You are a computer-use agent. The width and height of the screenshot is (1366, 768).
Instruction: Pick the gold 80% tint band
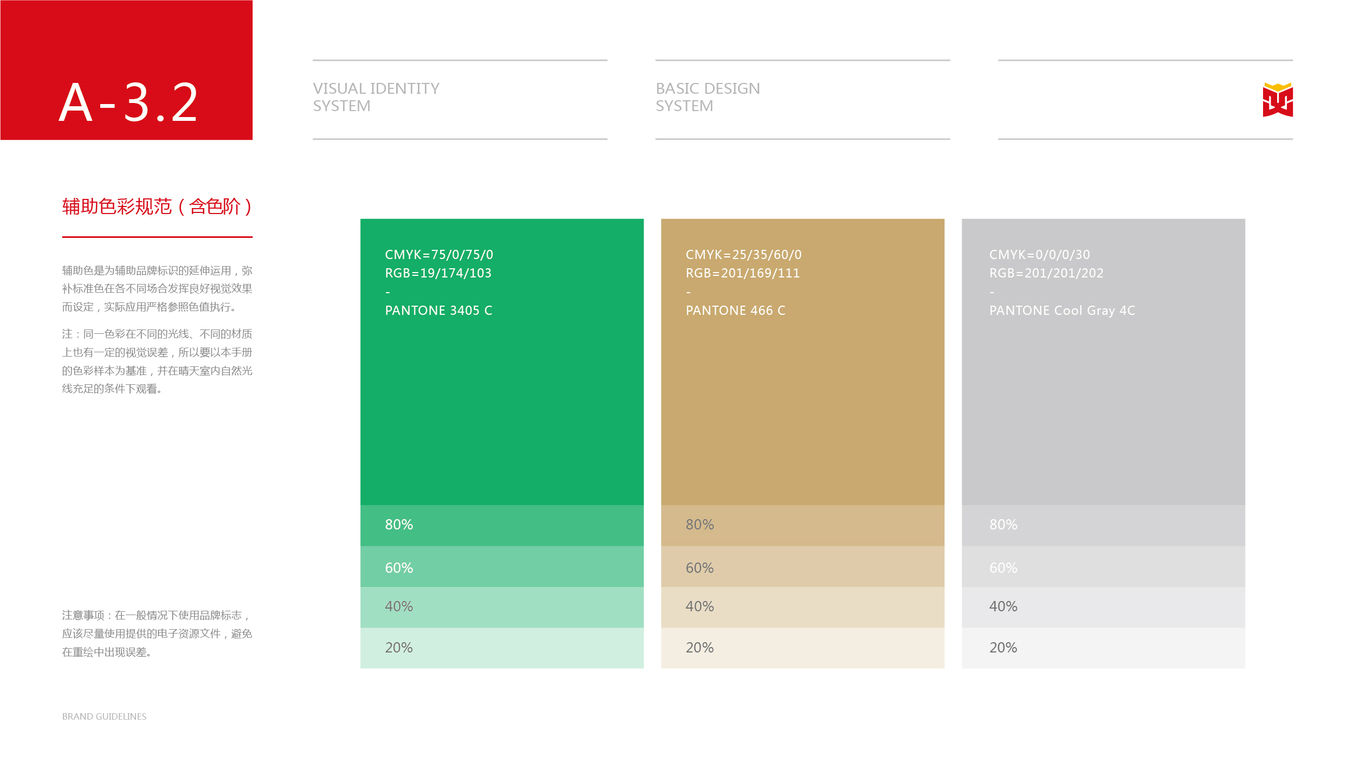pos(802,525)
